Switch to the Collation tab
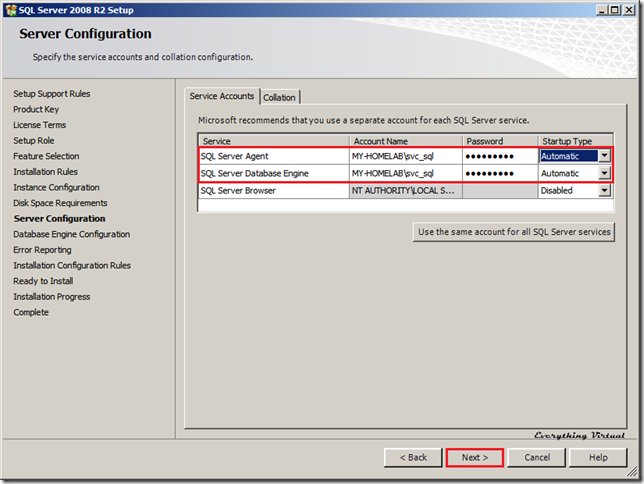 279,97
